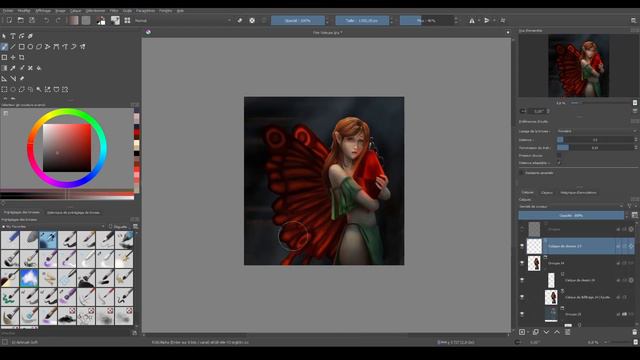
Task: Click the Redo arrow in toolbar
Action: (x=58, y=20)
